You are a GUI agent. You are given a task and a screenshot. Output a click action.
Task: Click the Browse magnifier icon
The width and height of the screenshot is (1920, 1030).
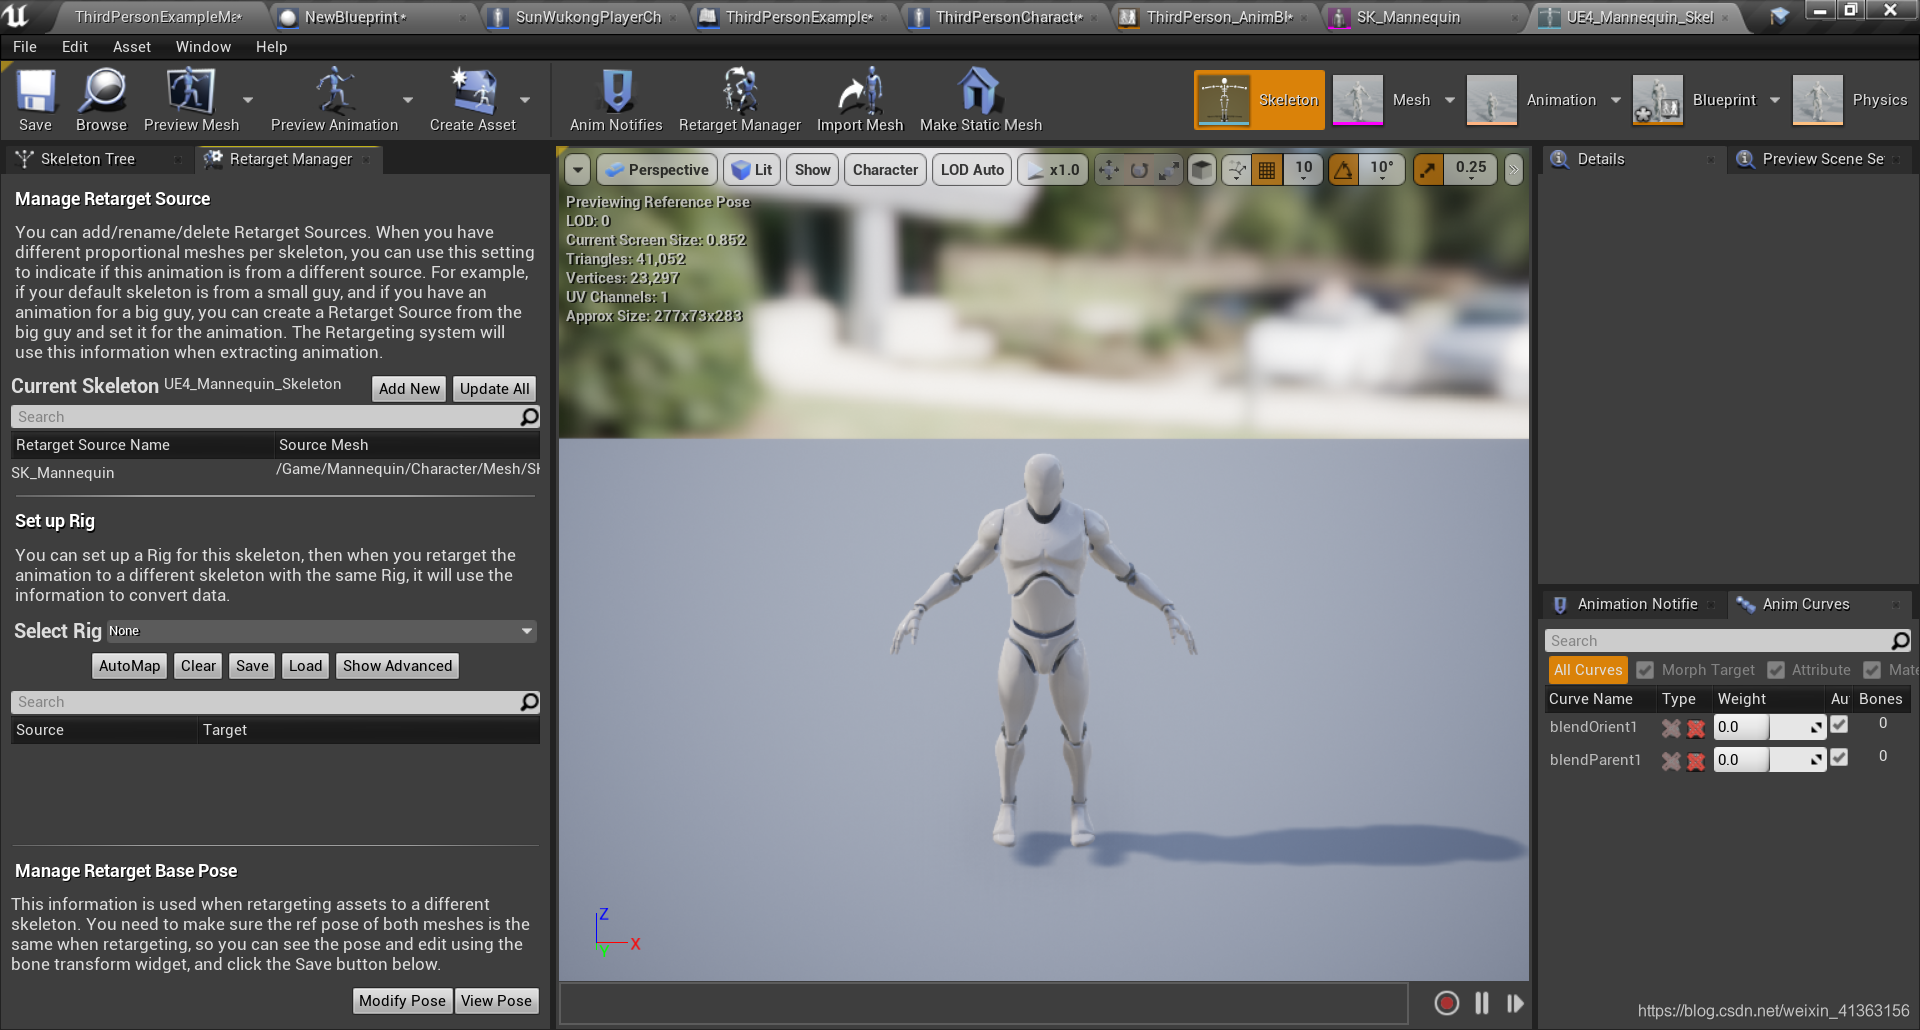coord(101,92)
